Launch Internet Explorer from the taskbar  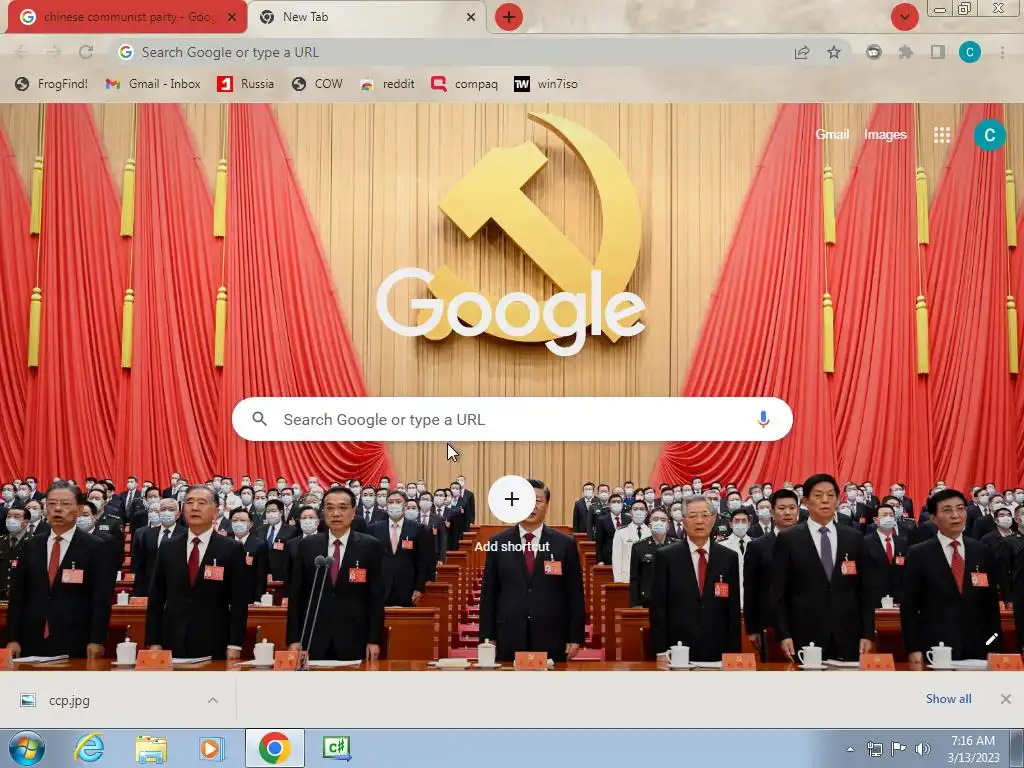pyautogui.click(x=89, y=748)
